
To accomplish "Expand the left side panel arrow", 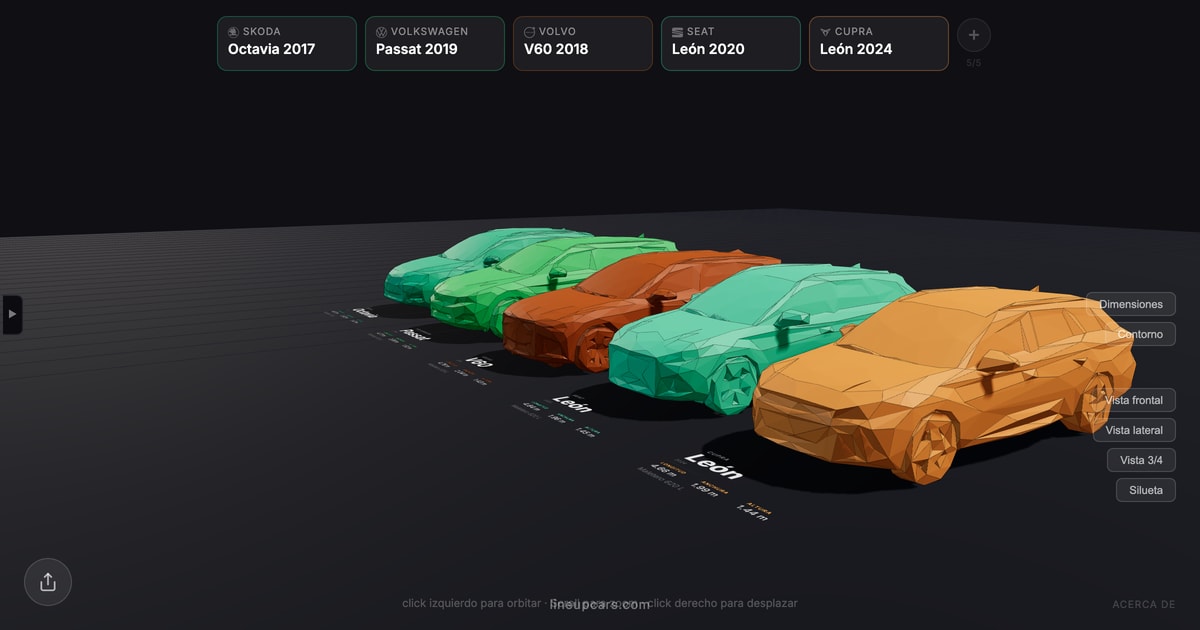I will click(12, 314).
